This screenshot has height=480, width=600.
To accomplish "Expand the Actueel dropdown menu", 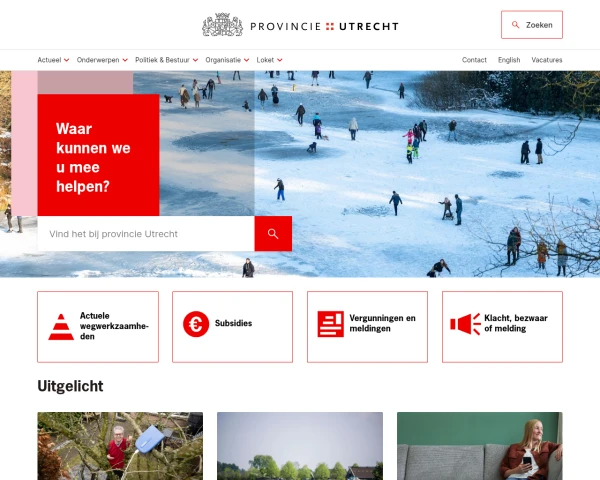I will tap(53, 60).
